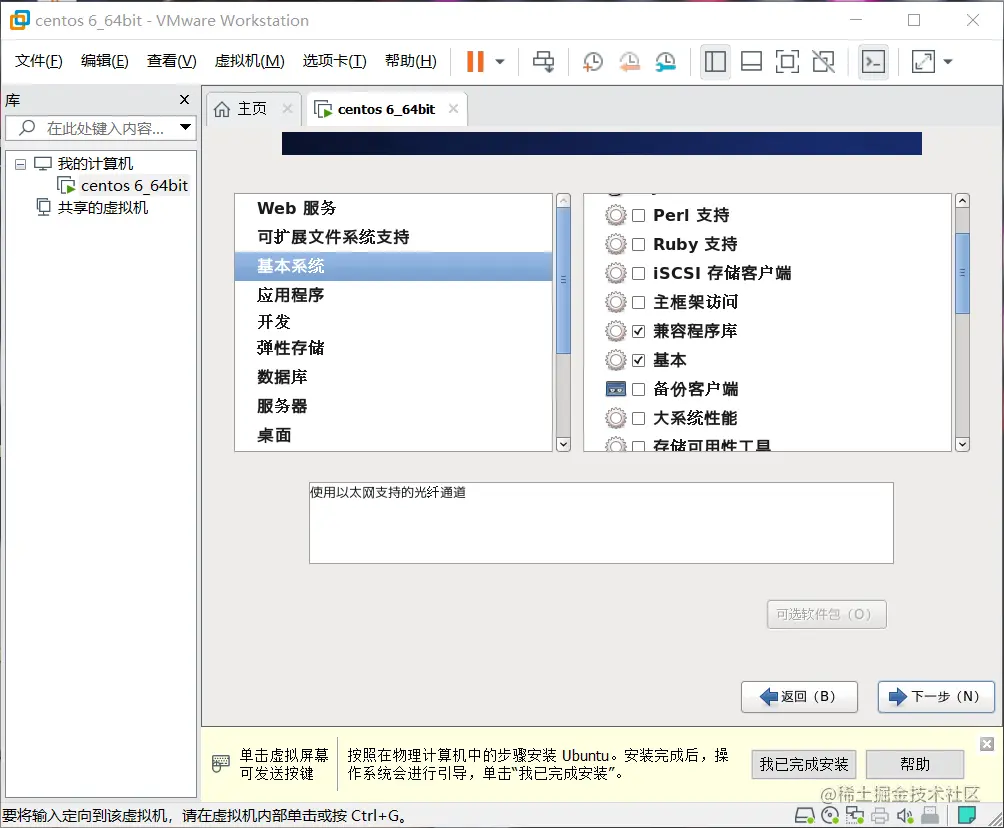The width and height of the screenshot is (1004, 828).
Task: Click the package list scrollbar thumb
Action: pos(962,273)
